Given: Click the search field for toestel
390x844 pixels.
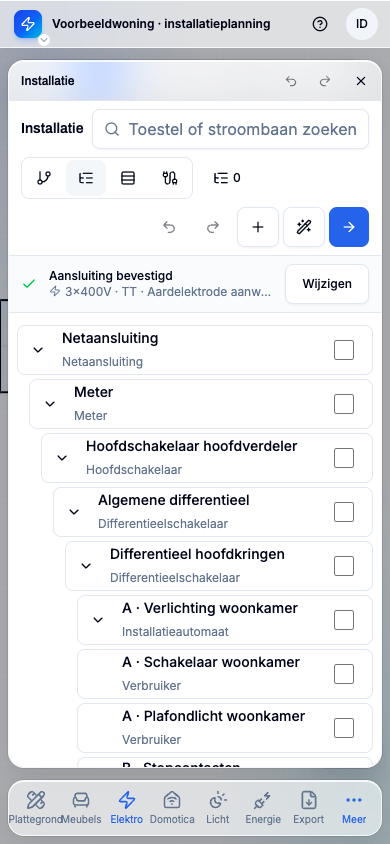Looking at the screenshot, I should pyautogui.click(x=230, y=129).
